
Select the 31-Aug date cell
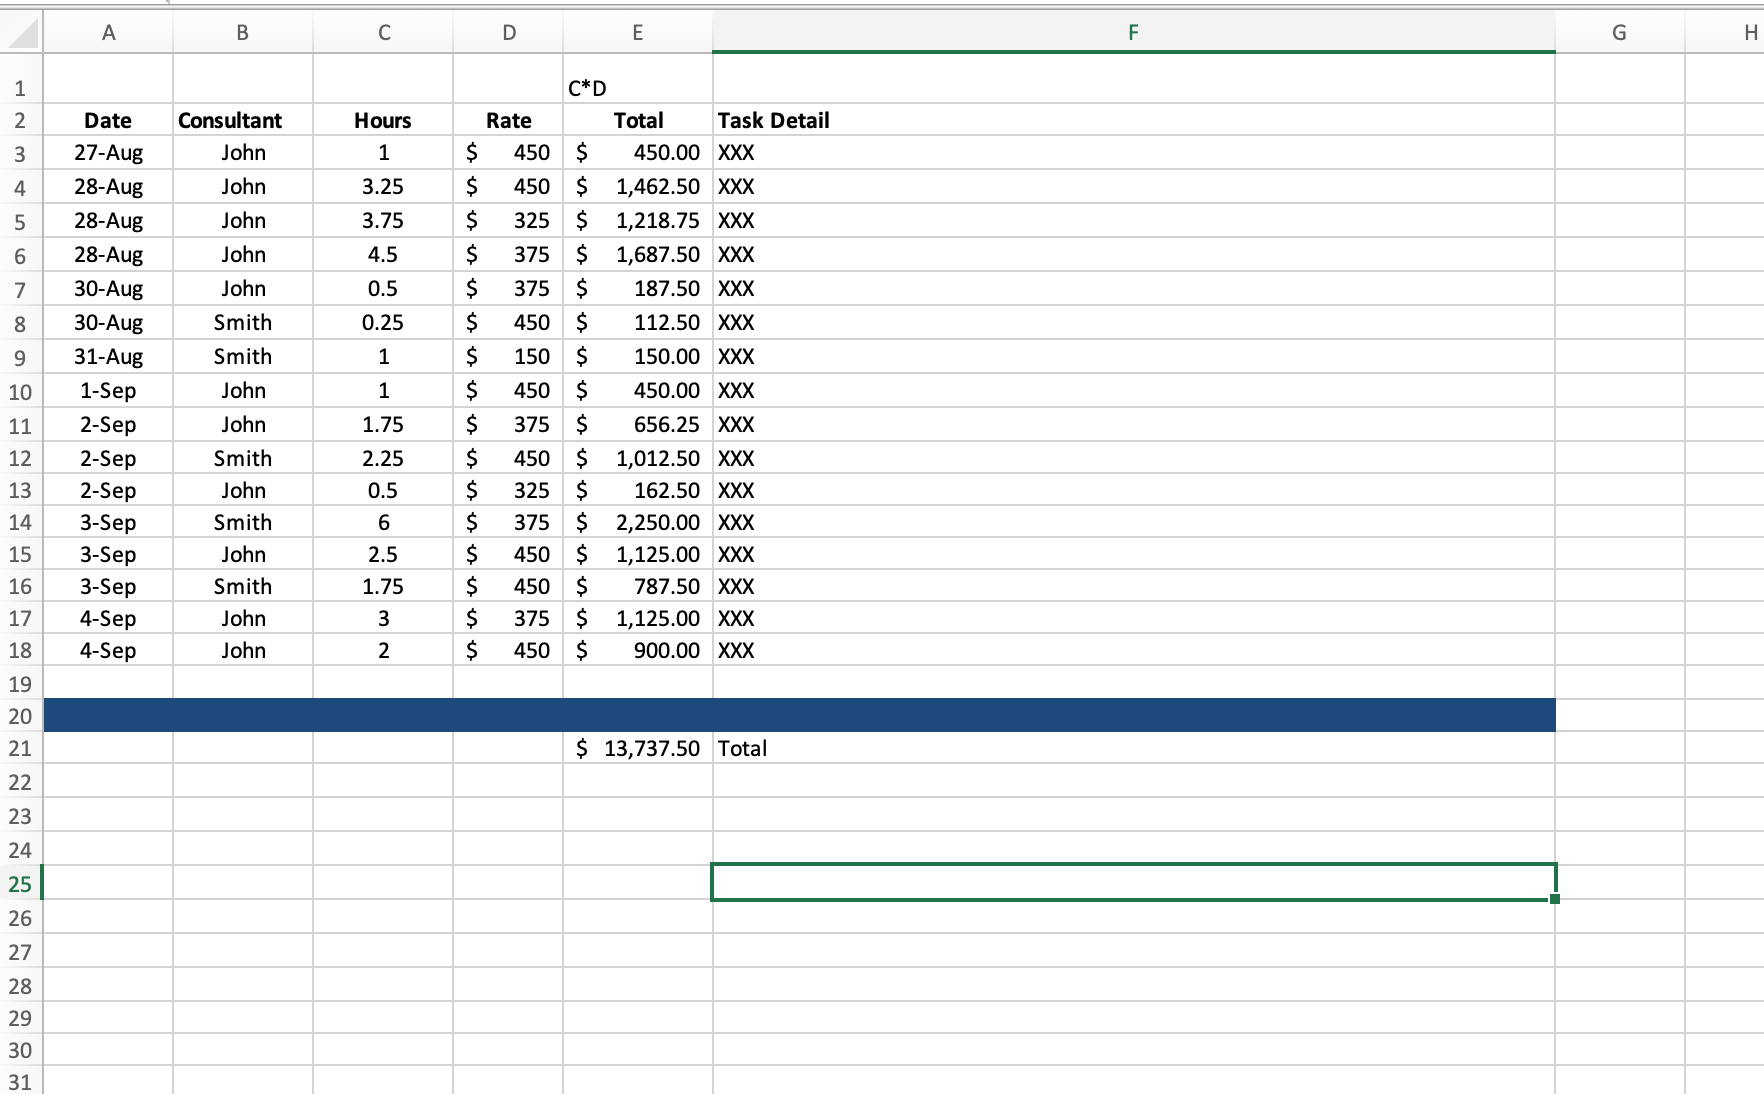(x=108, y=357)
